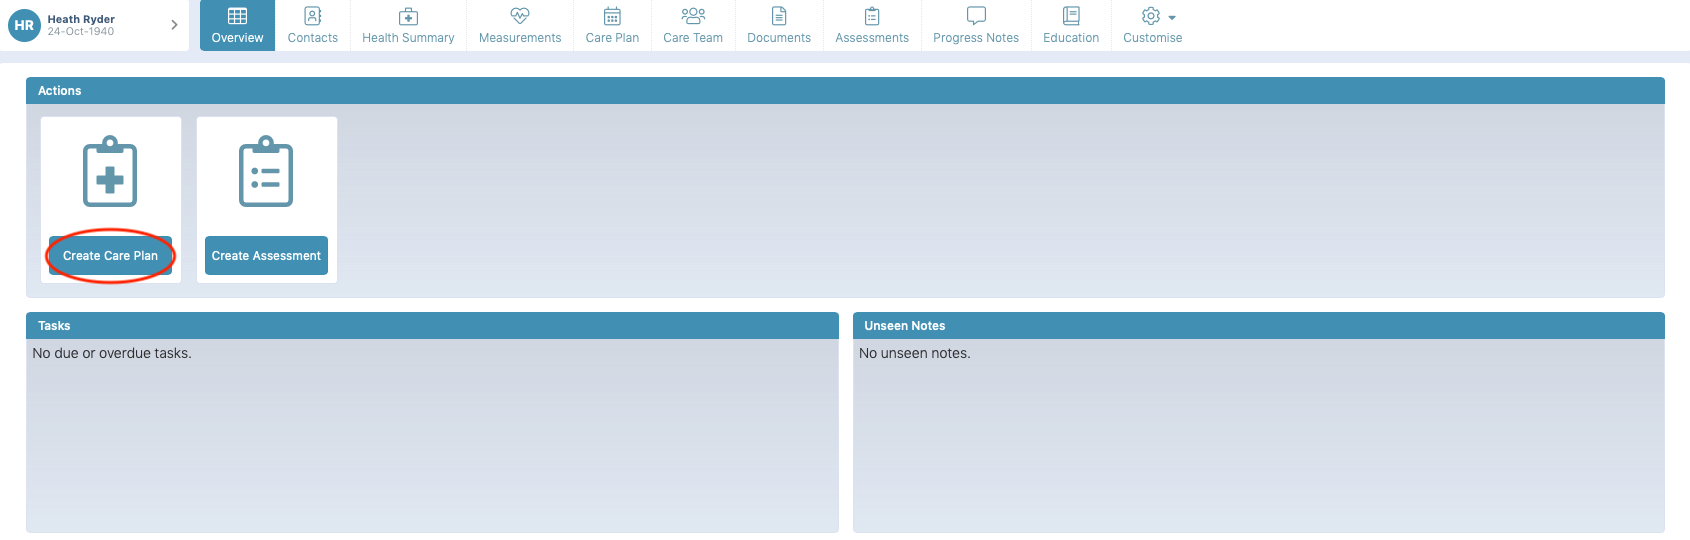View the Progress Notes tab label

coord(976,38)
